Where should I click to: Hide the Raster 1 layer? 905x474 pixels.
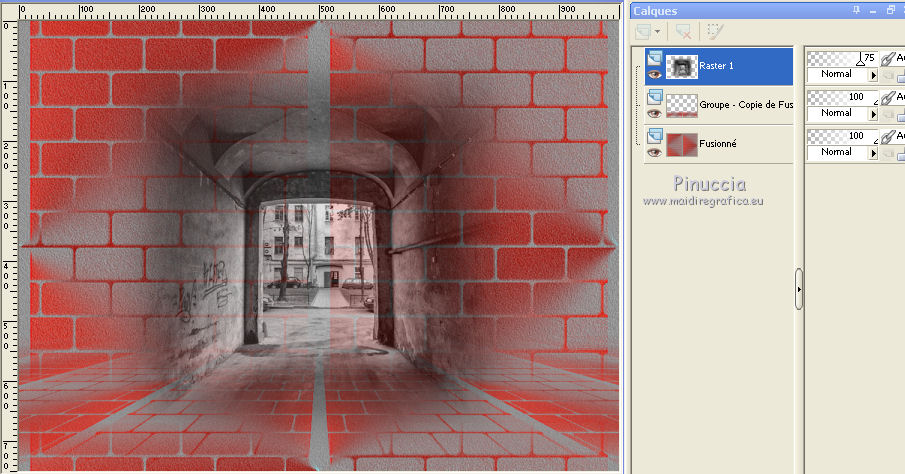[654, 74]
